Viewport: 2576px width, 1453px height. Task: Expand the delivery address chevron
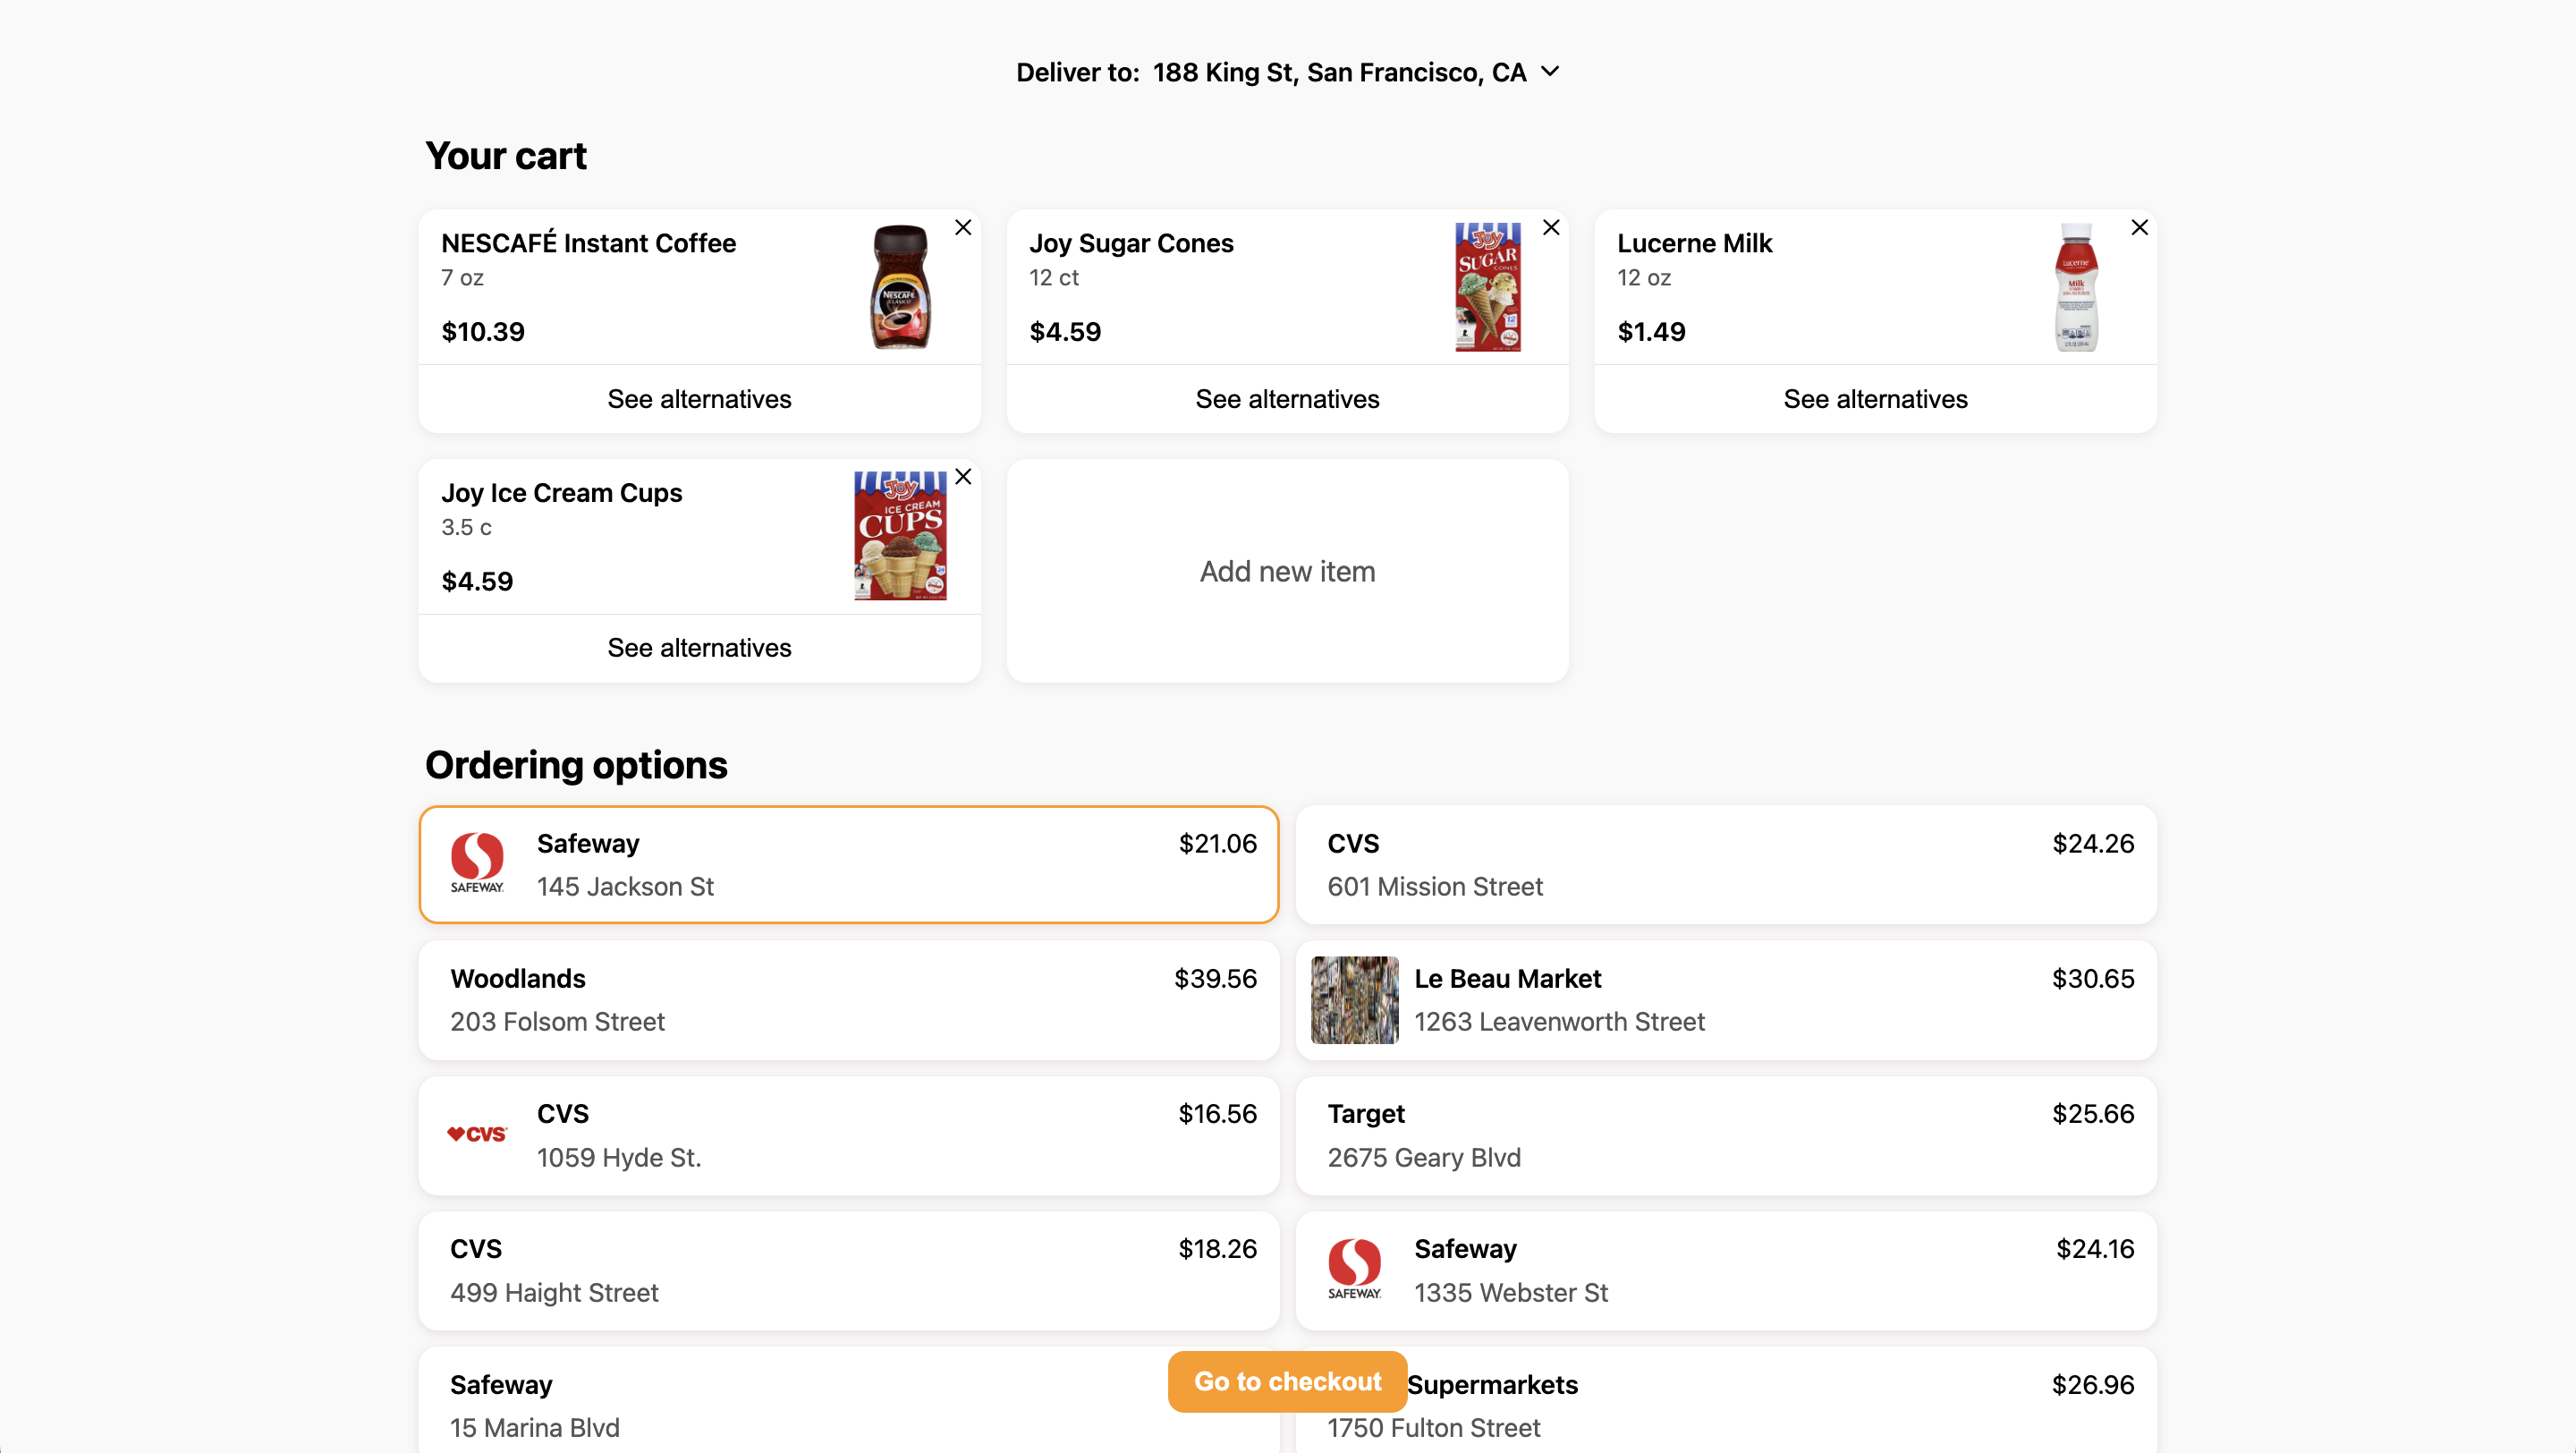tap(1550, 72)
